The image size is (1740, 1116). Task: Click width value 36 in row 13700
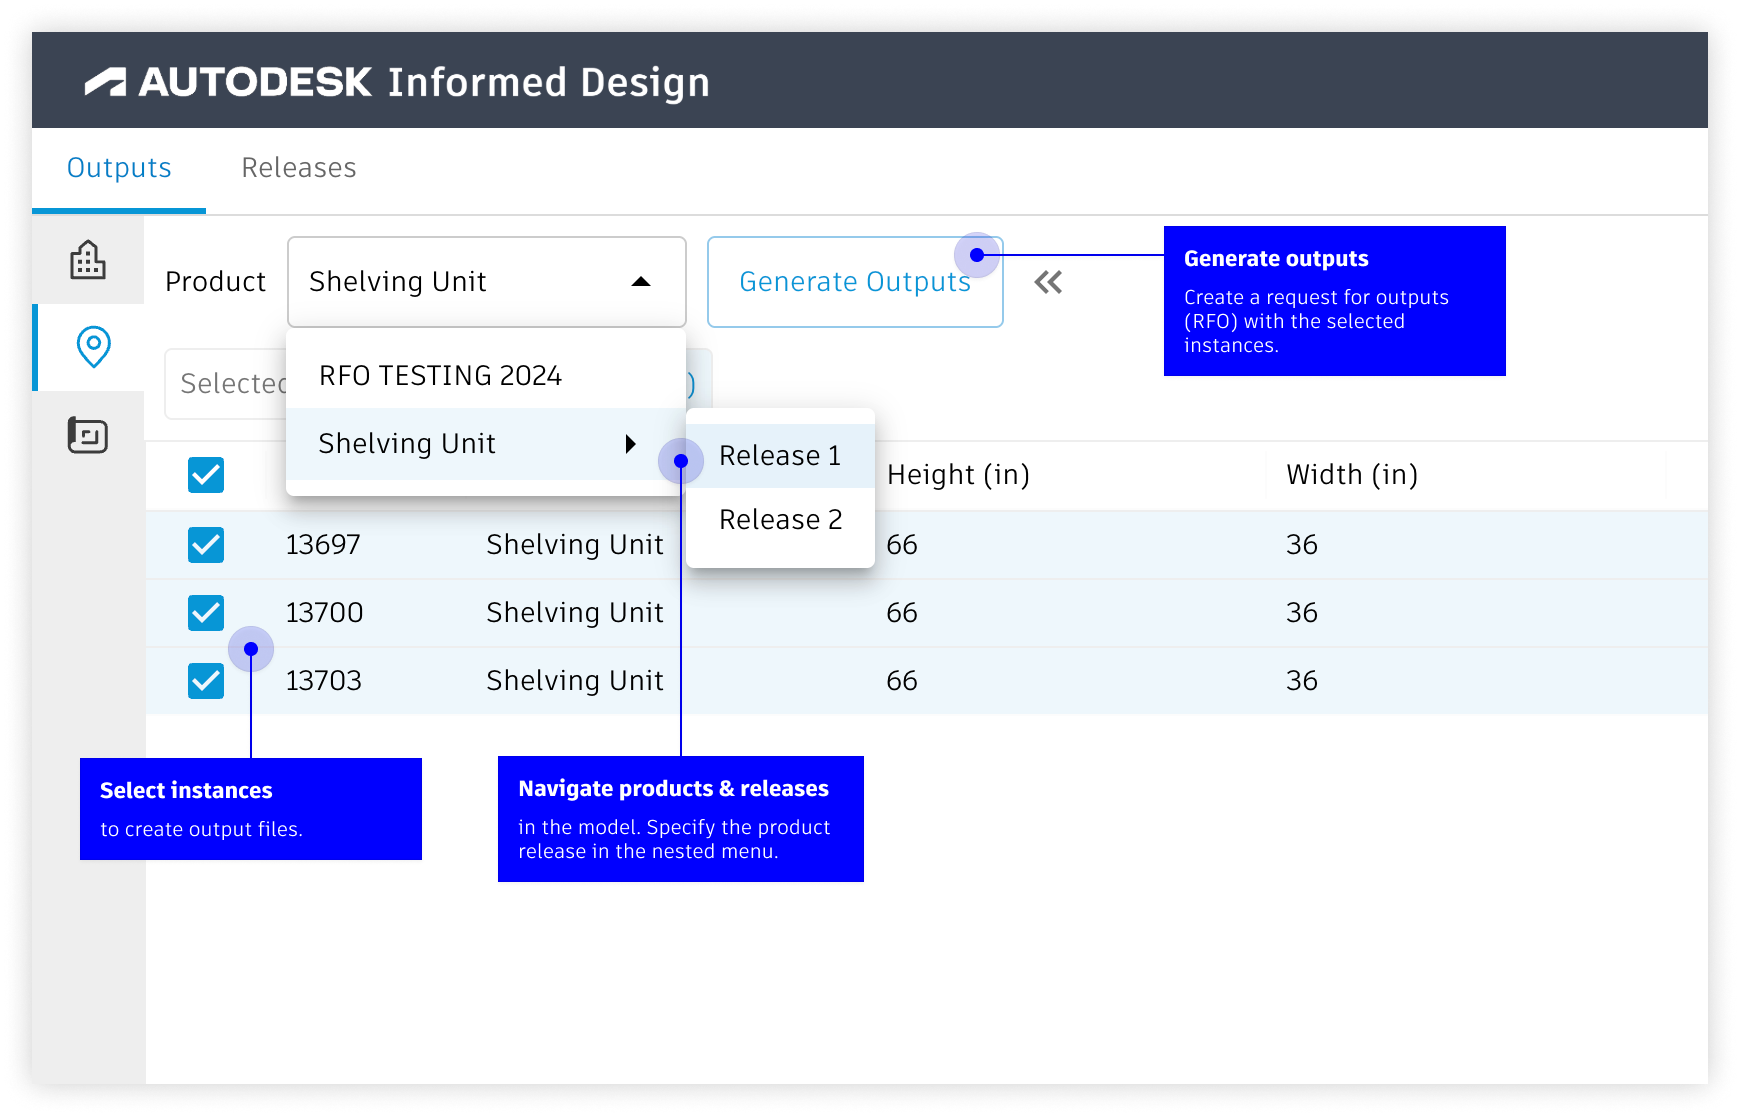coord(1302,613)
